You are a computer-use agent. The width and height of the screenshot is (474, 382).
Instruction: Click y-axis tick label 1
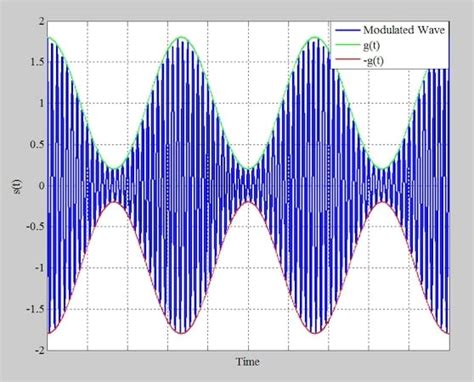pyautogui.click(x=41, y=103)
